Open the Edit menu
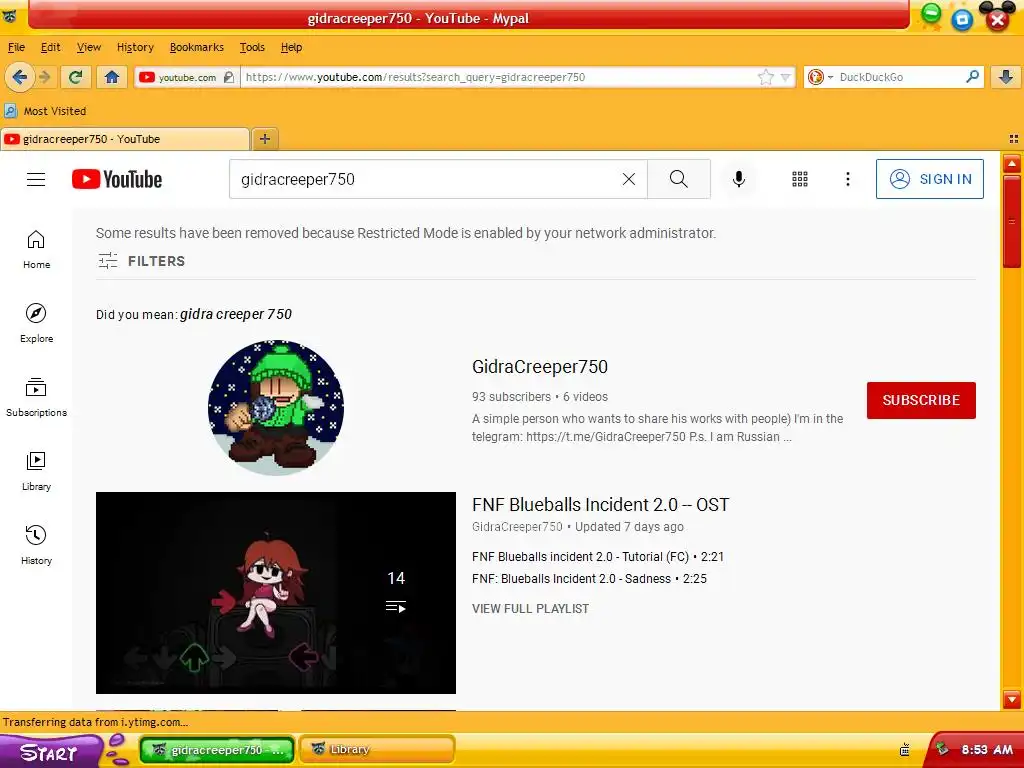The image size is (1024, 768). [50, 47]
